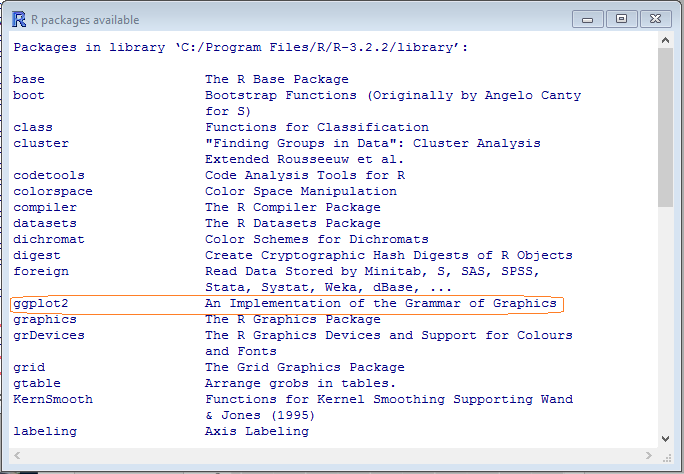Close the R packages available window
This screenshot has width=684, height=474.
[655, 19]
